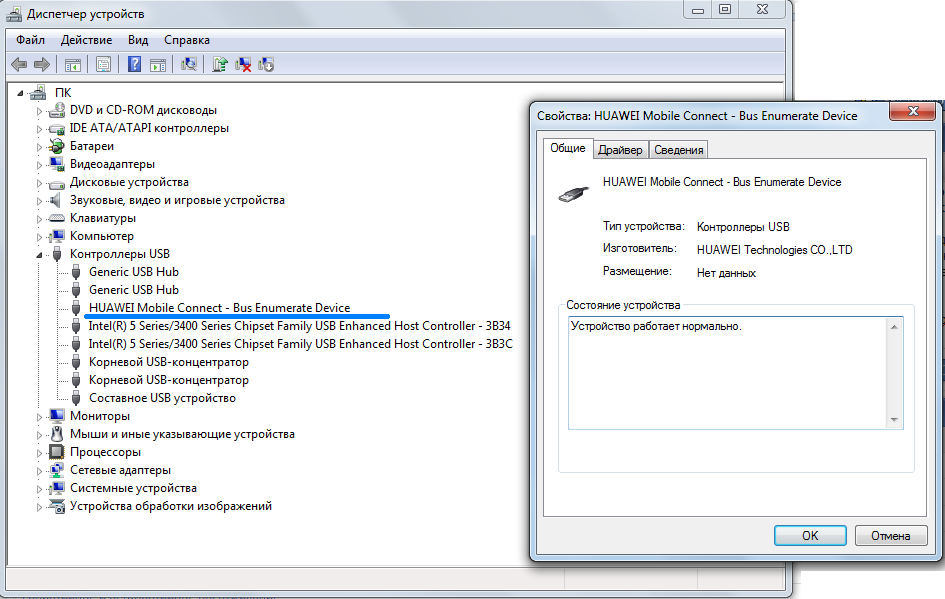Click the speaker icon beside Звуковые, видео и игровые устройства
The height and width of the screenshot is (599, 945).
[x=55, y=200]
